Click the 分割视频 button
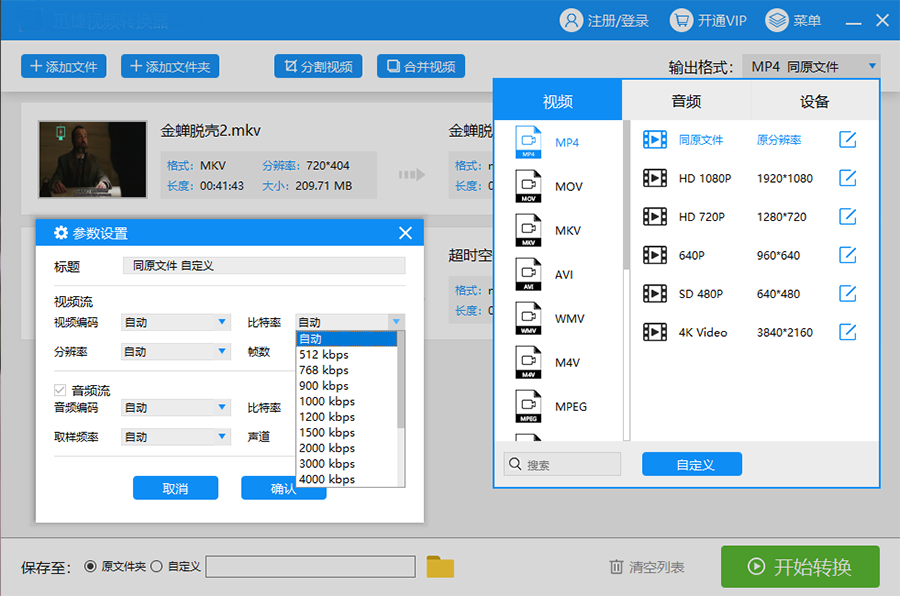900x596 pixels. click(318, 66)
